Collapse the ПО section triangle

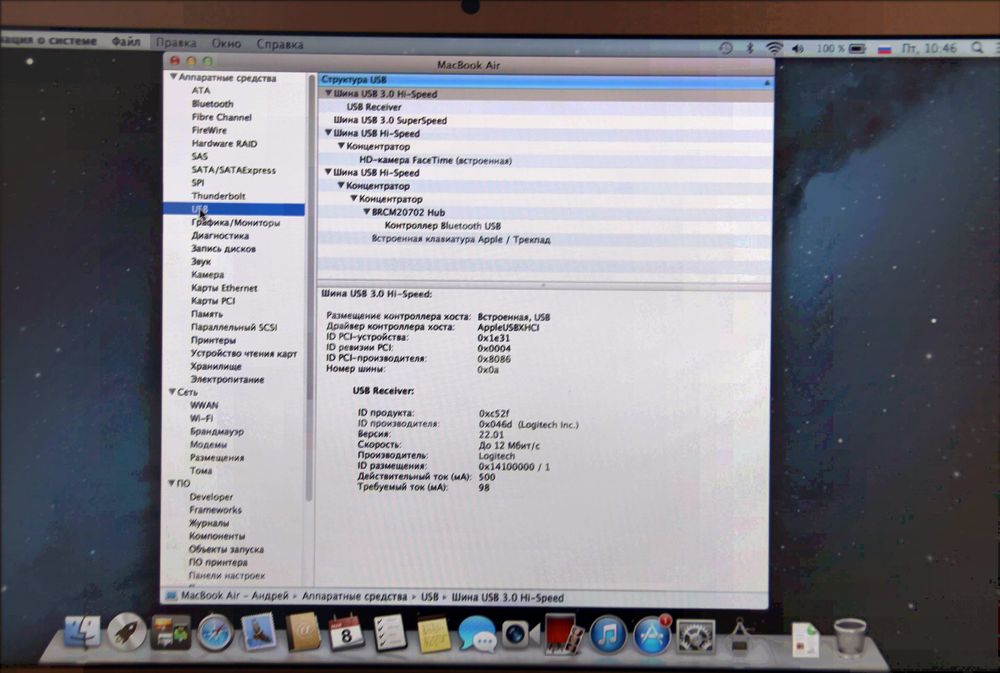pyautogui.click(x=172, y=483)
